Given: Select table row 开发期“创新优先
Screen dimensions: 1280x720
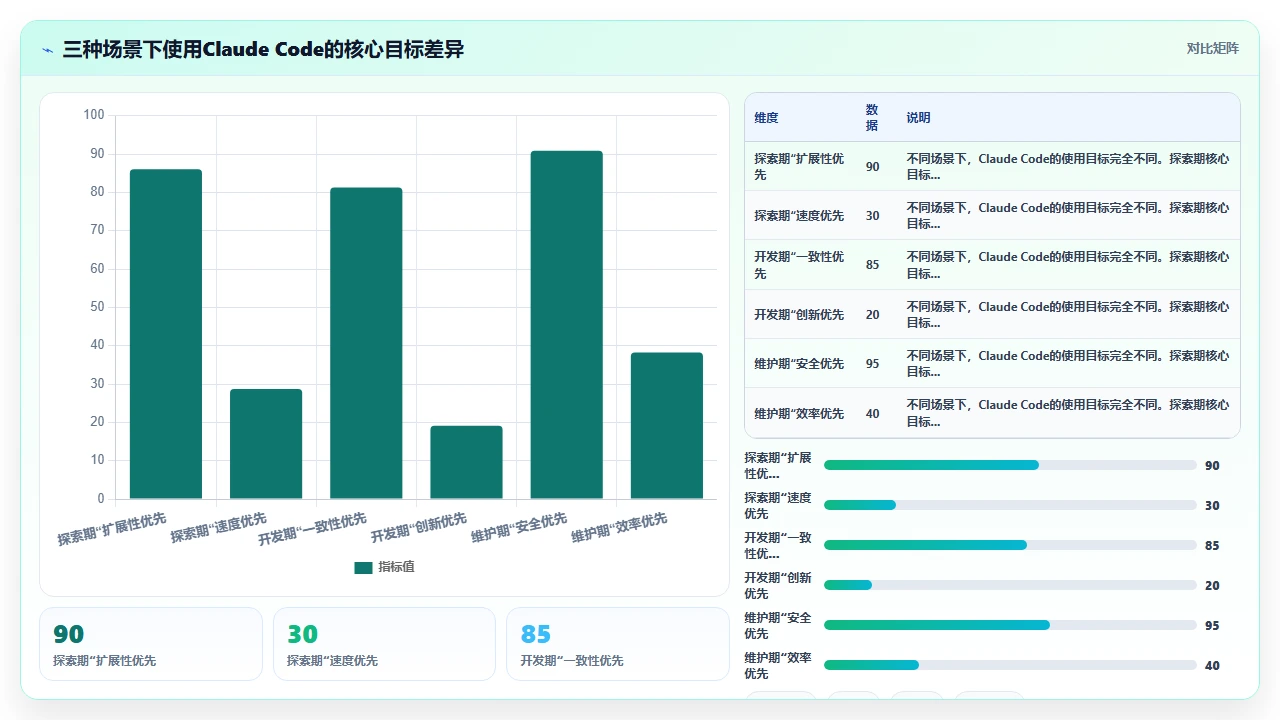Looking at the screenshot, I should click(992, 314).
